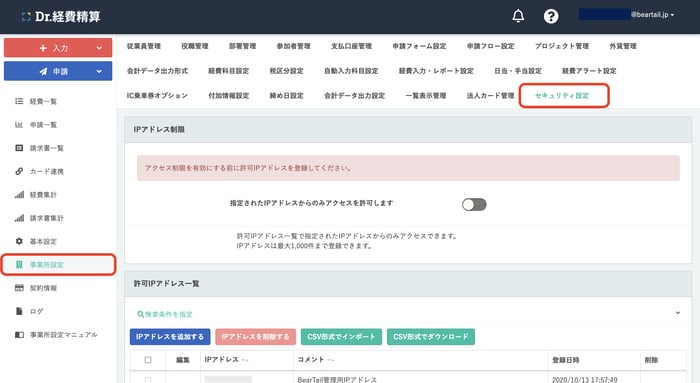
Task: Open the IC乗車券オプション tab
Action: (157, 96)
